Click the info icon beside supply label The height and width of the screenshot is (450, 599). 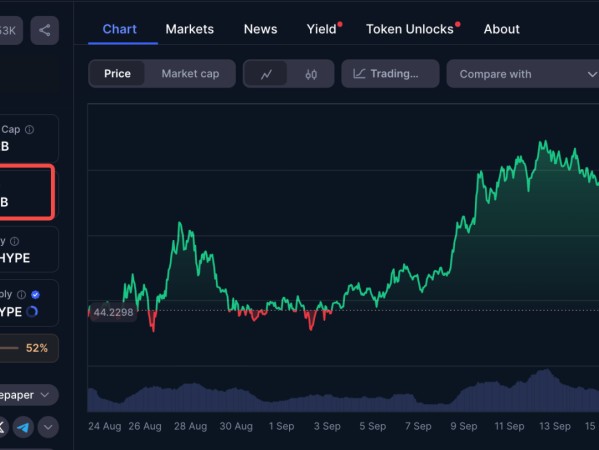click(x=21, y=295)
